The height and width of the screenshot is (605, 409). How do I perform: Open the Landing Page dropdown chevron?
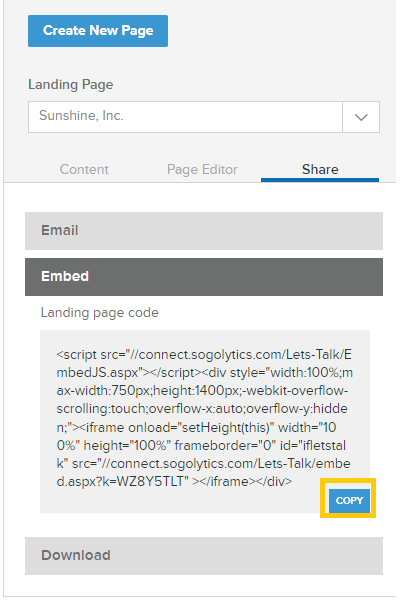click(361, 117)
